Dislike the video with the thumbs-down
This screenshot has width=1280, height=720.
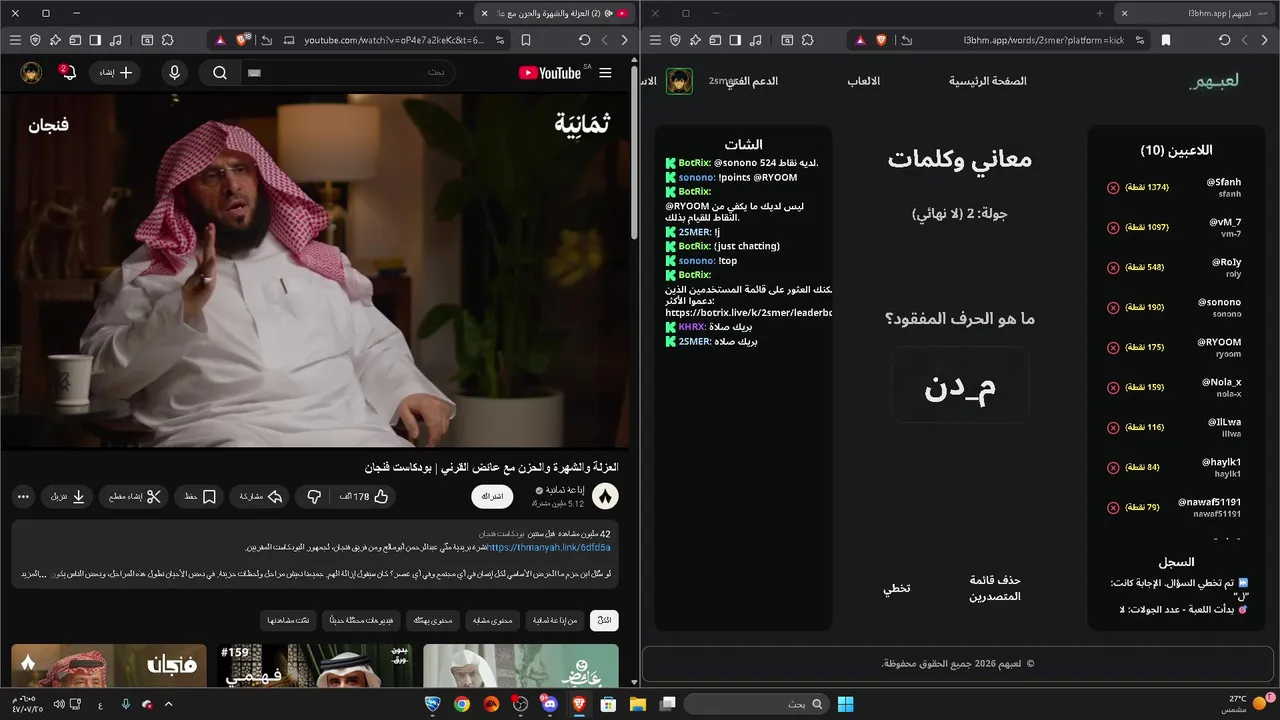[x=314, y=496]
